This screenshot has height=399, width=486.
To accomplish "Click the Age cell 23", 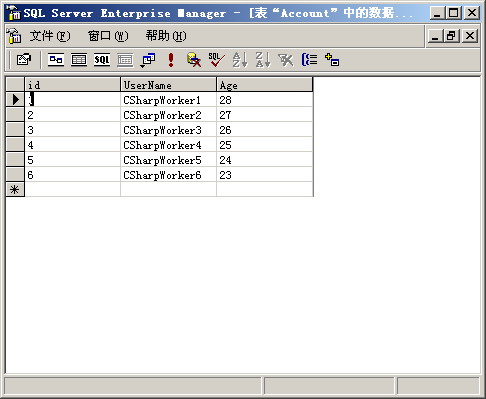I will (x=265, y=175).
